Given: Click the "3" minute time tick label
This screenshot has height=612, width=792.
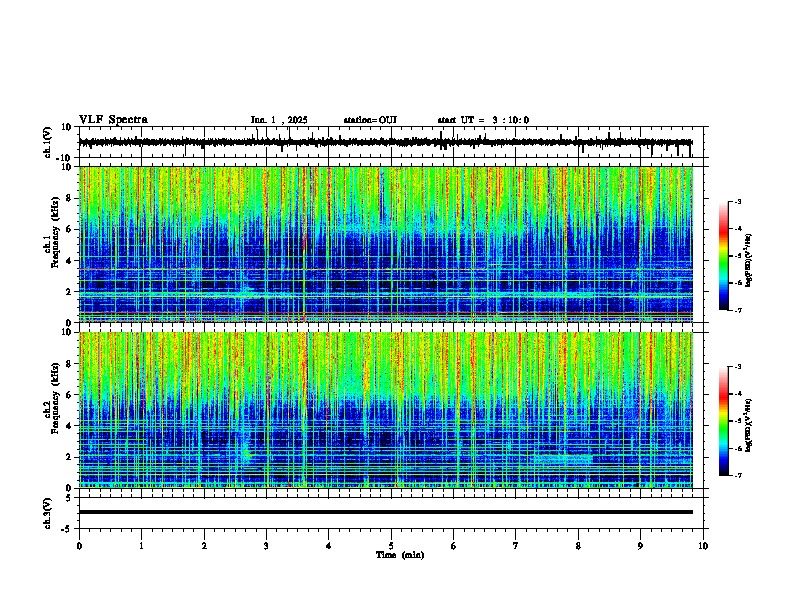Looking at the screenshot, I should click(x=266, y=546).
